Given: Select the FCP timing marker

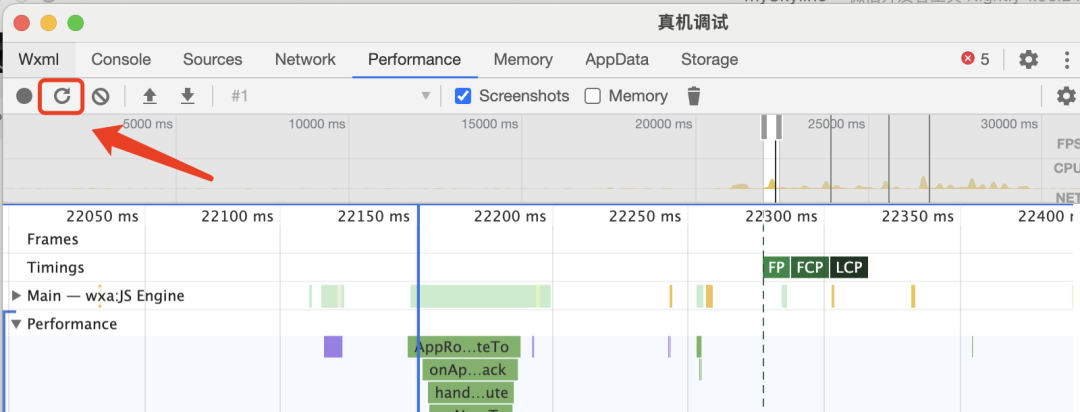Looking at the screenshot, I should coord(809,267).
